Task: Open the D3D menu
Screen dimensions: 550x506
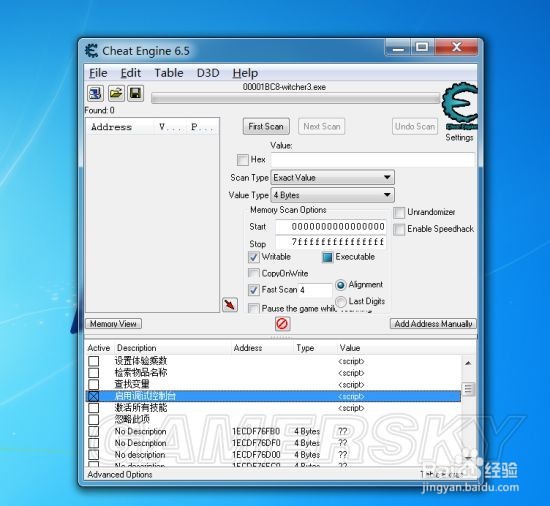Action: 208,73
